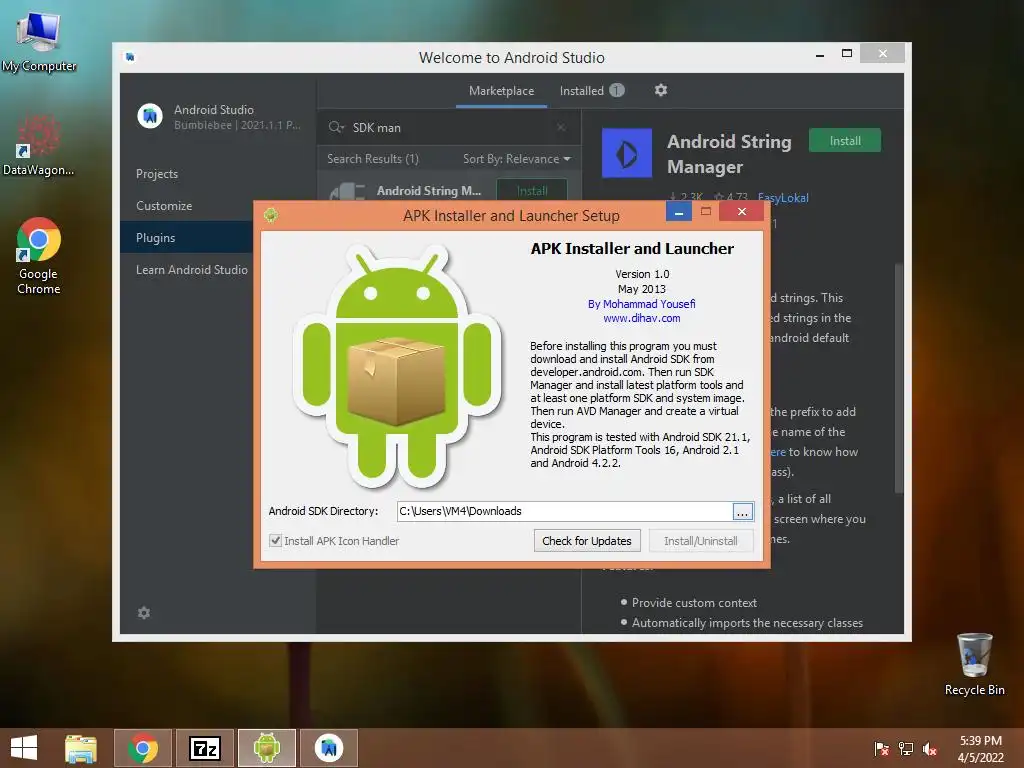Click the network tray icon
This screenshot has width=1024, height=768.
point(906,748)
